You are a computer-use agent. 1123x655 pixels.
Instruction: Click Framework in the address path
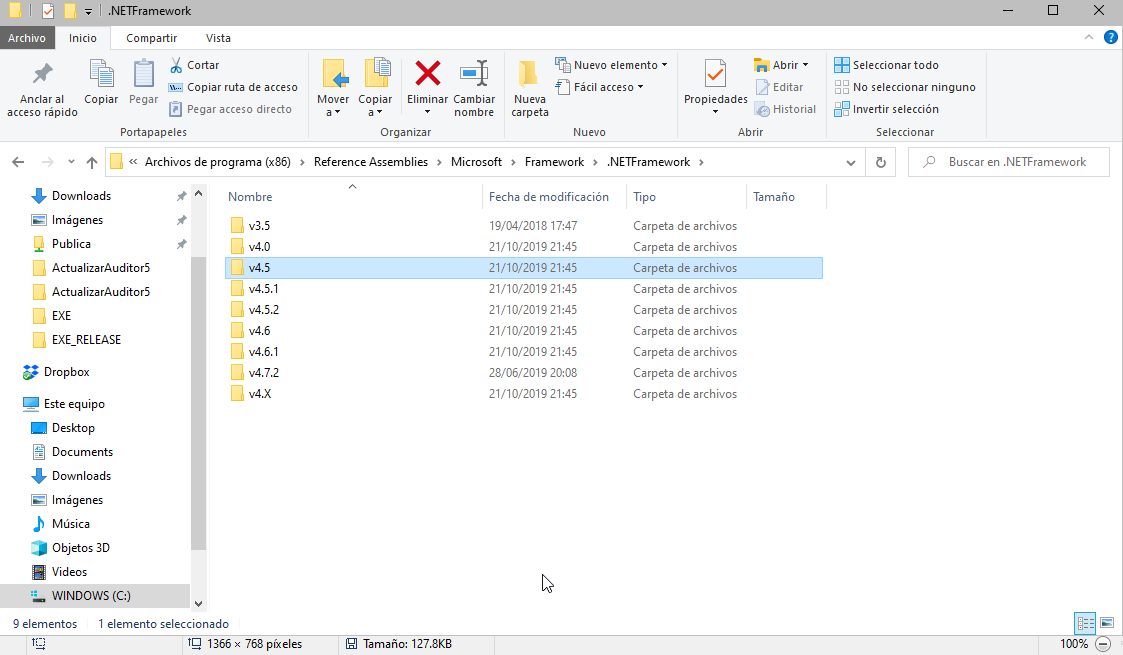pyautogui.click(x=554, y=162)
